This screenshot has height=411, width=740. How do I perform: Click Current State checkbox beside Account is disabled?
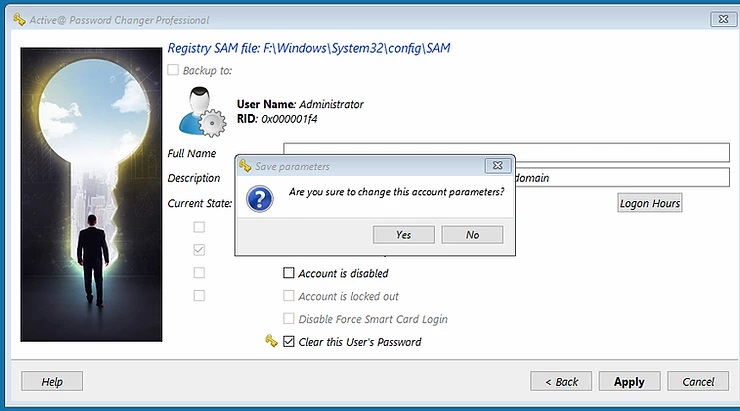tap(199, 273)
